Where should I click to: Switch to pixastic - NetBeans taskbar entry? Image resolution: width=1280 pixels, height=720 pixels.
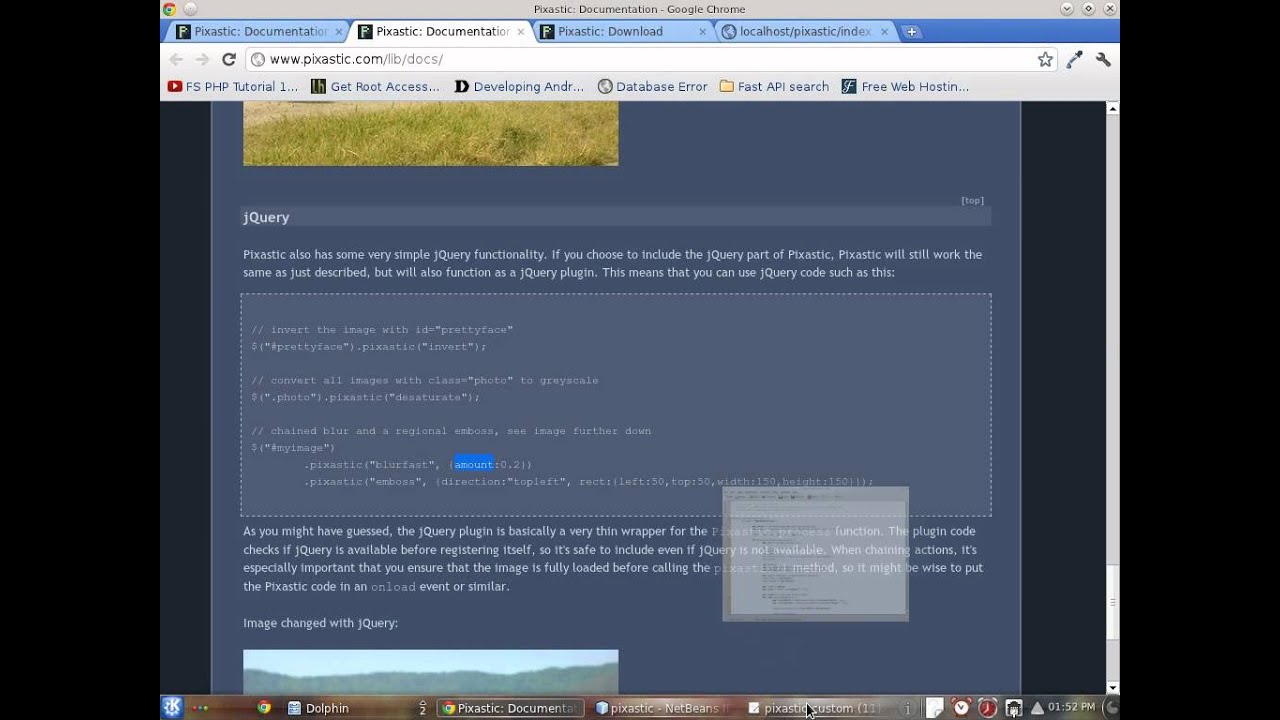point(664,708)
